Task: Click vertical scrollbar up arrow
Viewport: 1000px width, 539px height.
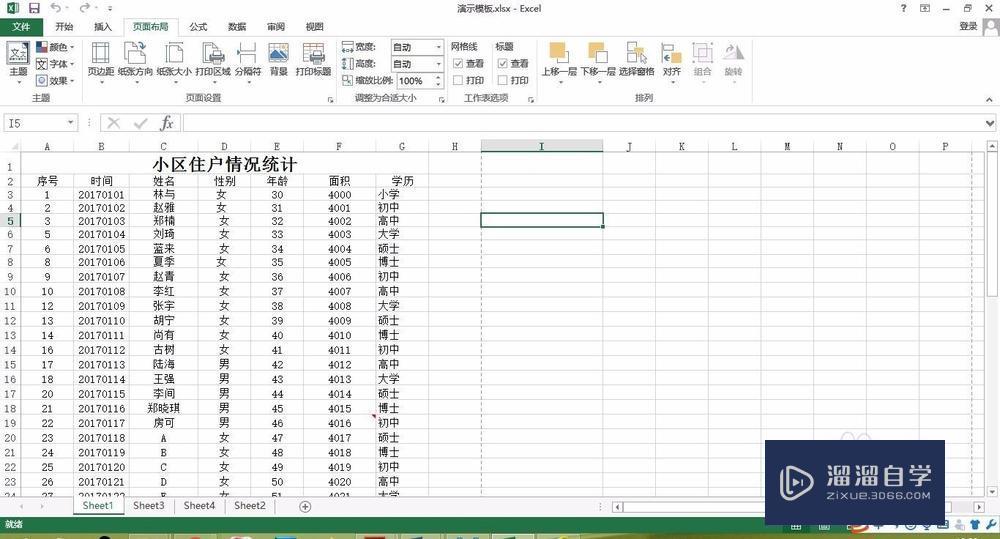Action: click(992, 146)
